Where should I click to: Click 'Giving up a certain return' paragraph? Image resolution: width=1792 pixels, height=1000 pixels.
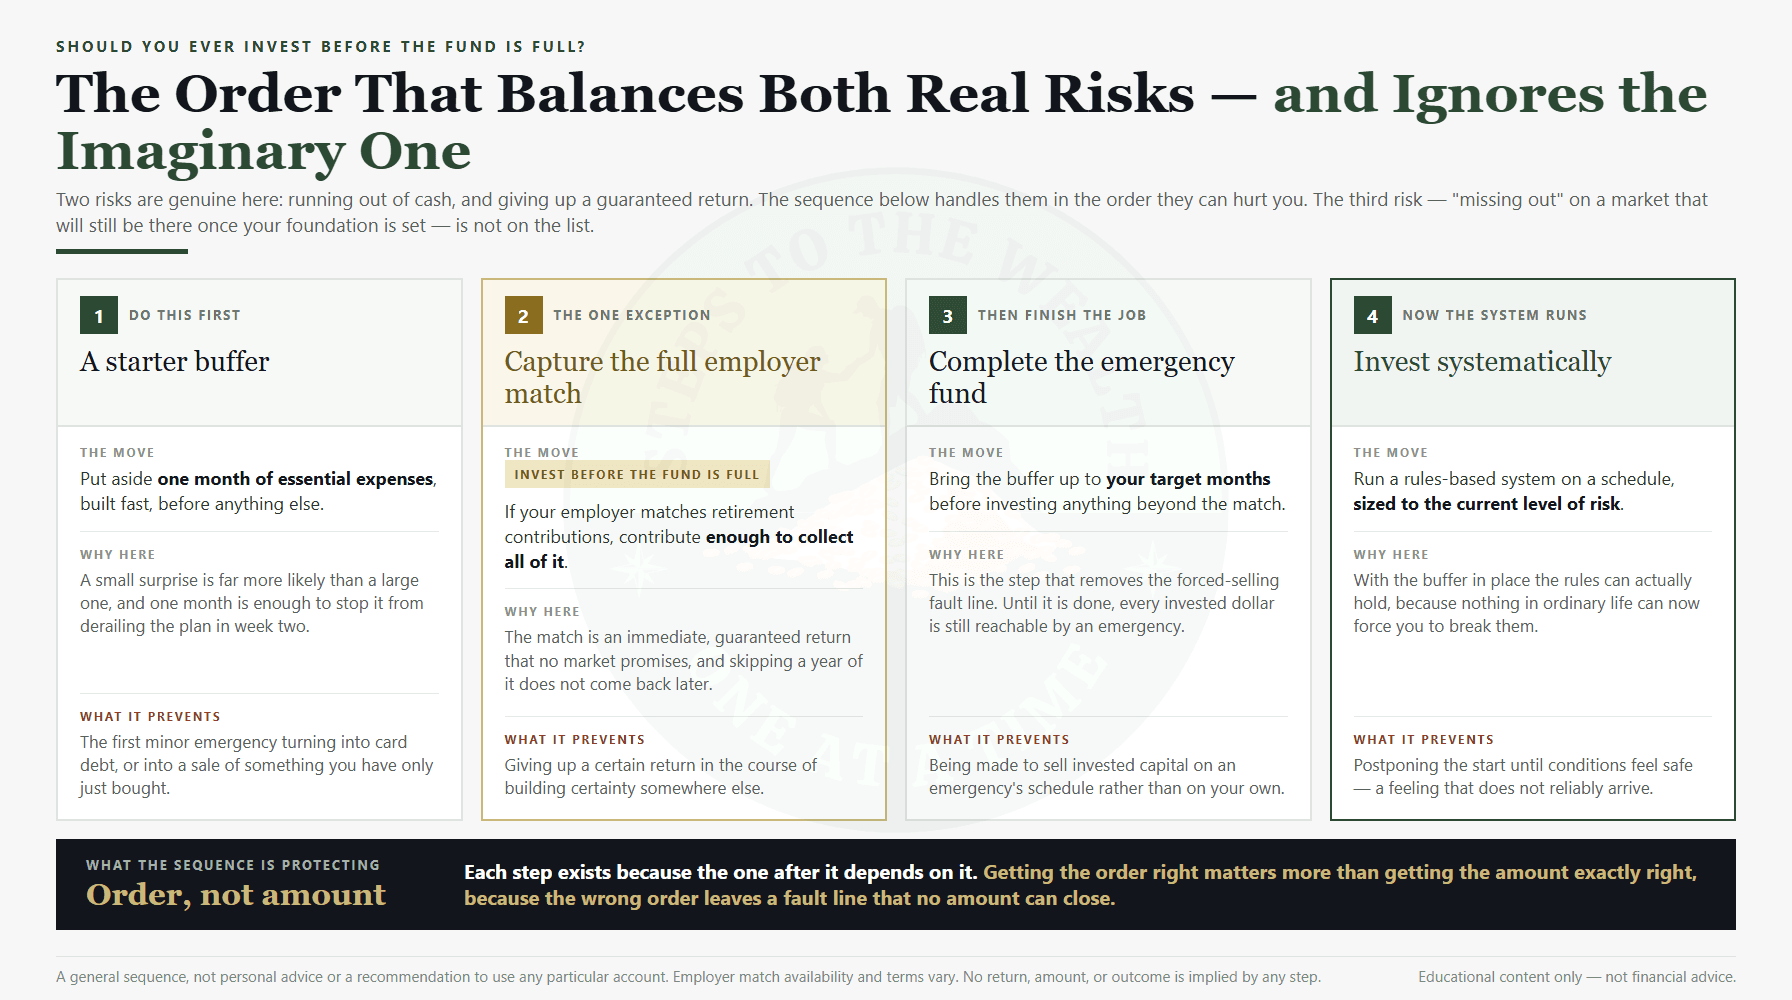tap(661, 777)
